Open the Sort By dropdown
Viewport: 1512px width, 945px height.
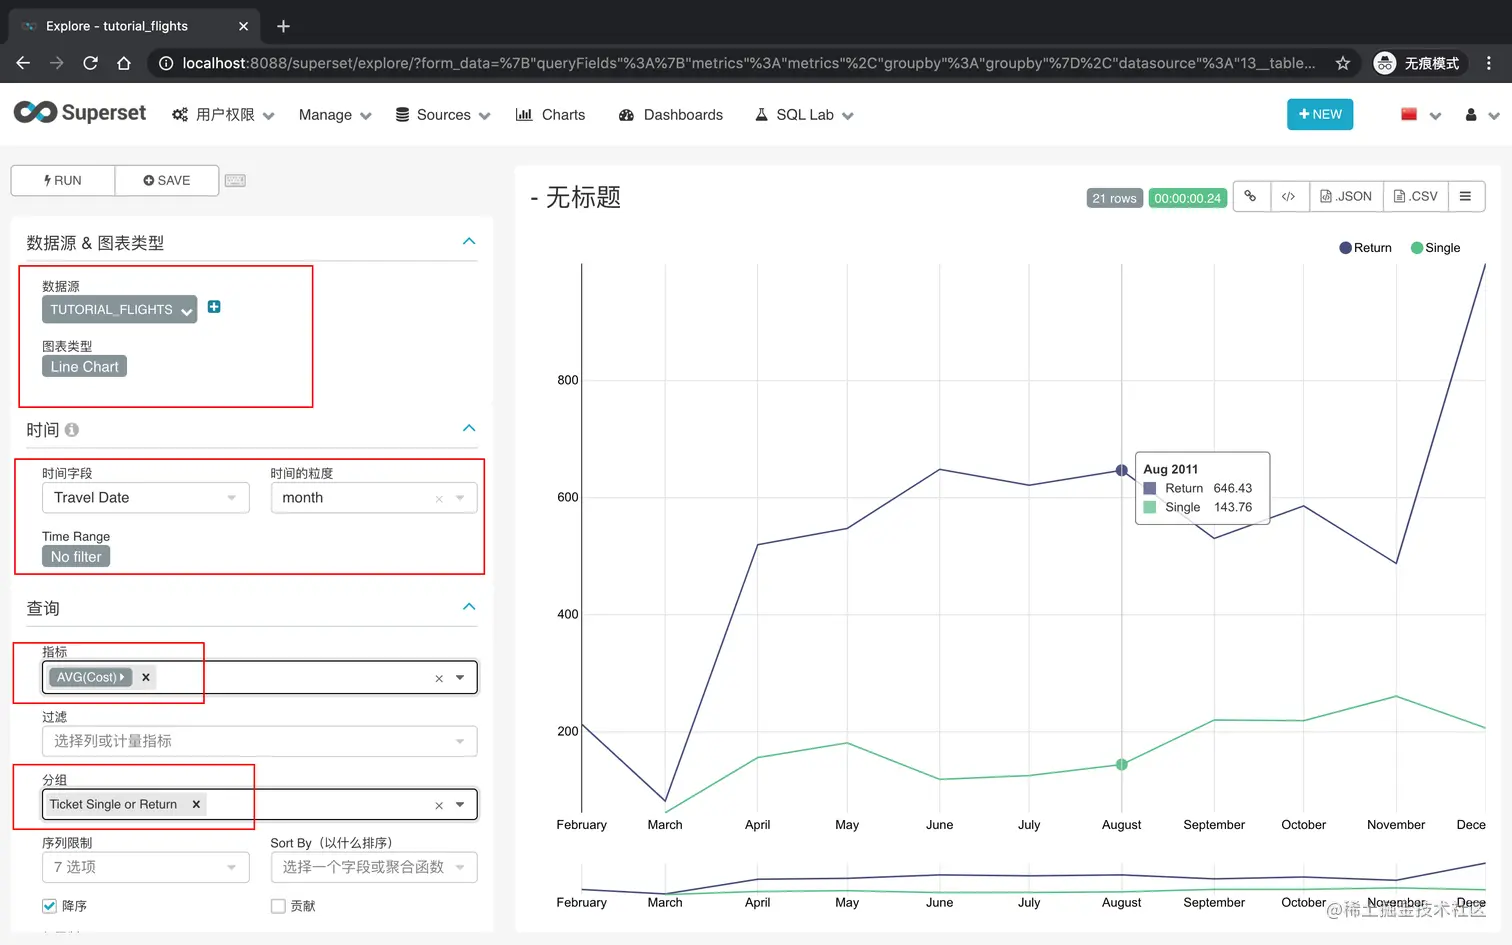[x=374, y=867]
